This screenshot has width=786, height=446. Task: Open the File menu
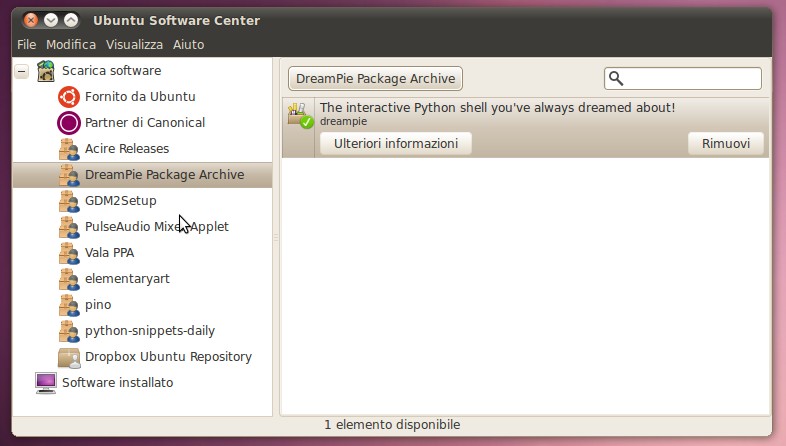point(26,45)
